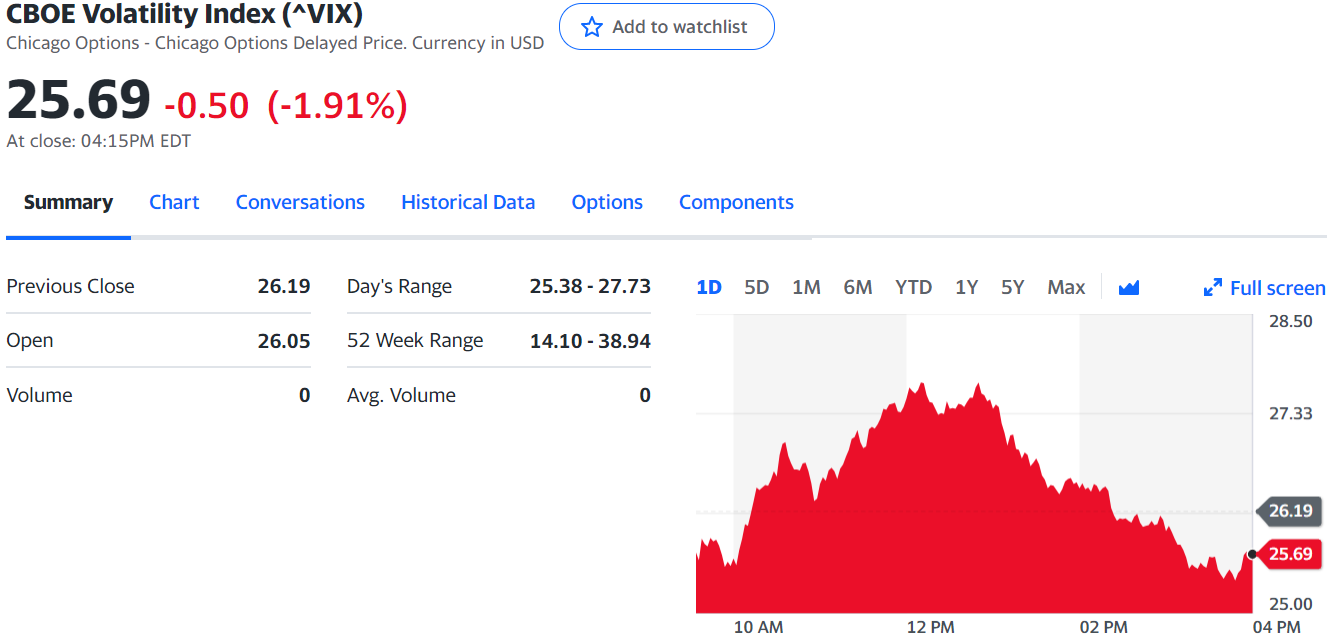Select the 5Y chart range
Viewport: 1327px width, 640px height.
[x=1013, y=288]
